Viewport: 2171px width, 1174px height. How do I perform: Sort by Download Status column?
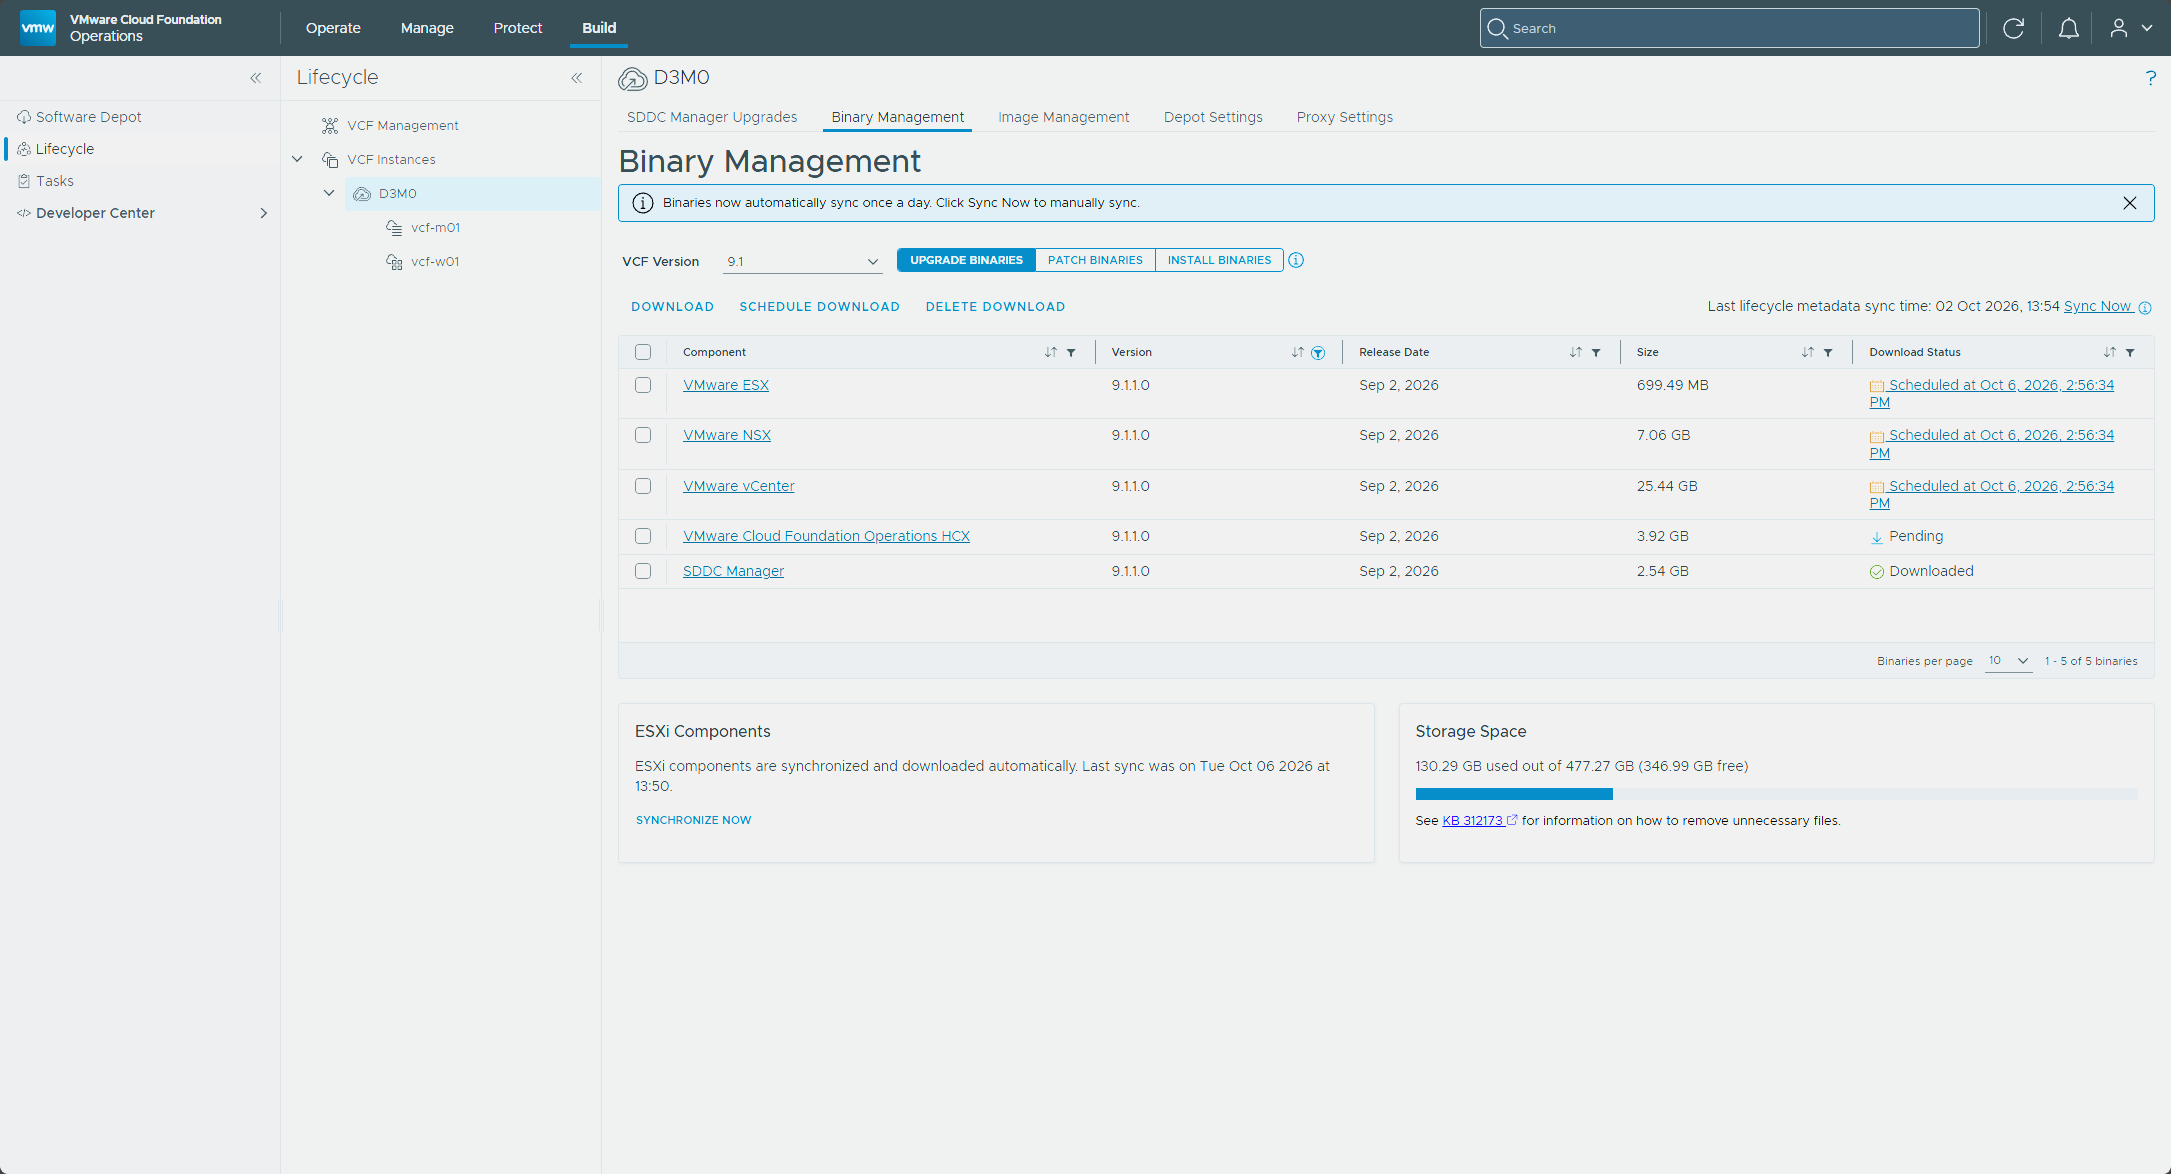point(2109,352)
